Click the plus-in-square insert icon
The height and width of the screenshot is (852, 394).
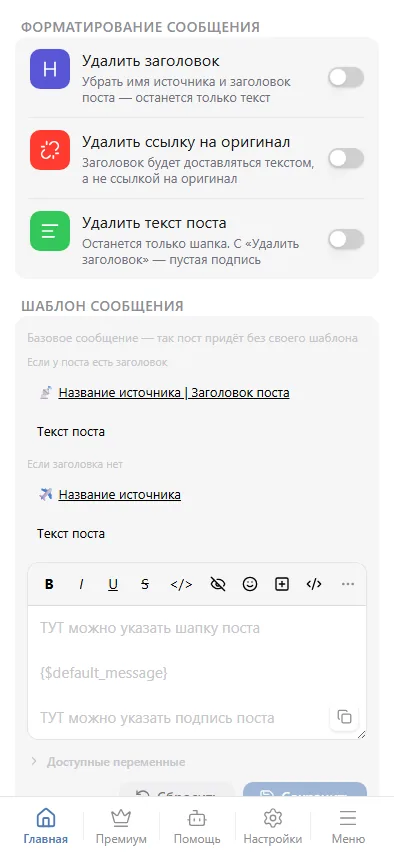(x=282, y=584)
